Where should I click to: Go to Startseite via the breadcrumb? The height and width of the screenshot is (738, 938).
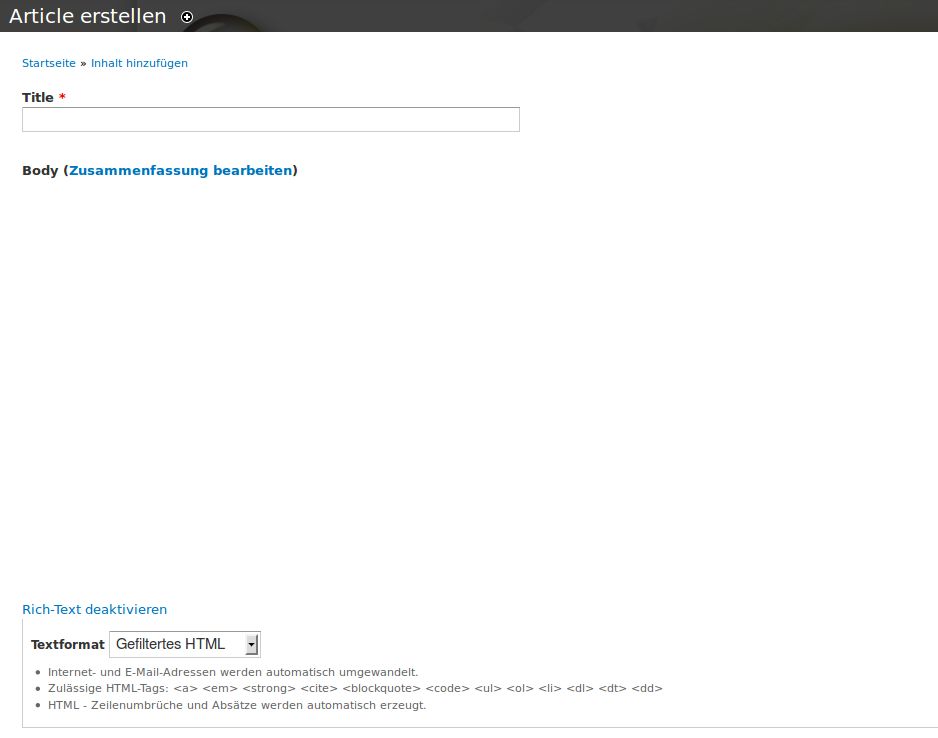[x=49, y=63]
